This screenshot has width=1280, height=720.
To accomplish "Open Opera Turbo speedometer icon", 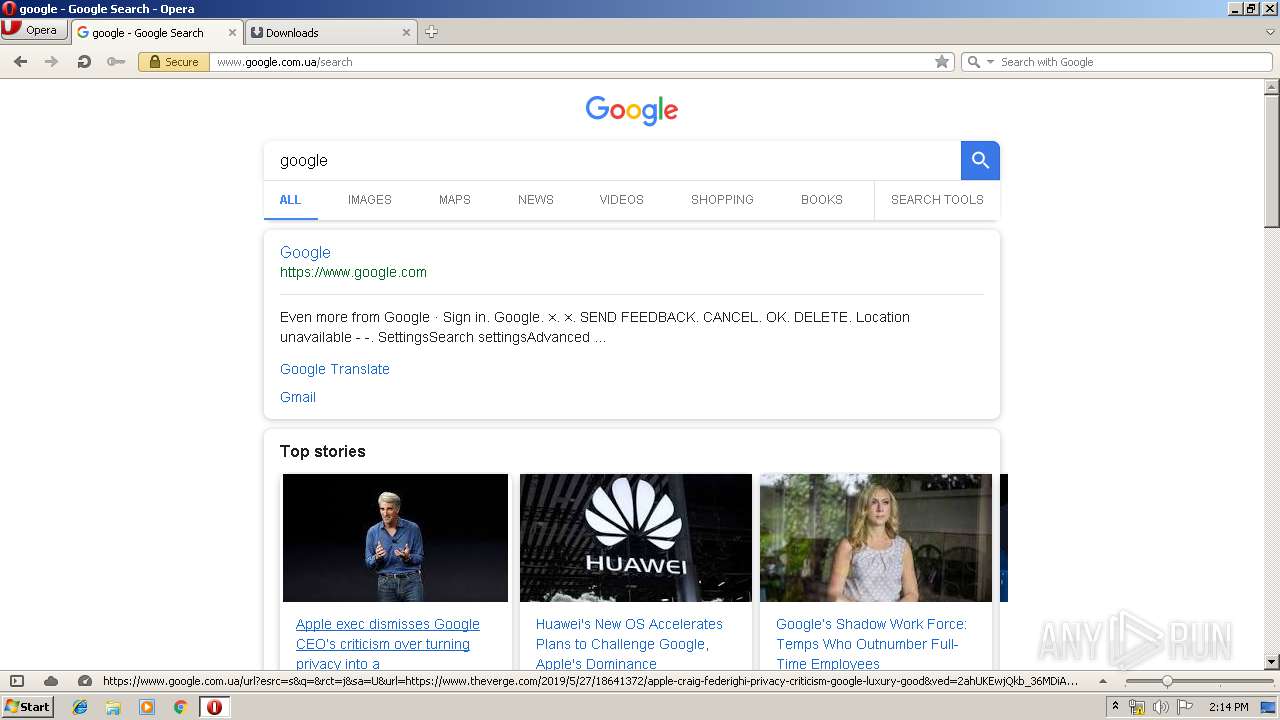I will 85,681.
